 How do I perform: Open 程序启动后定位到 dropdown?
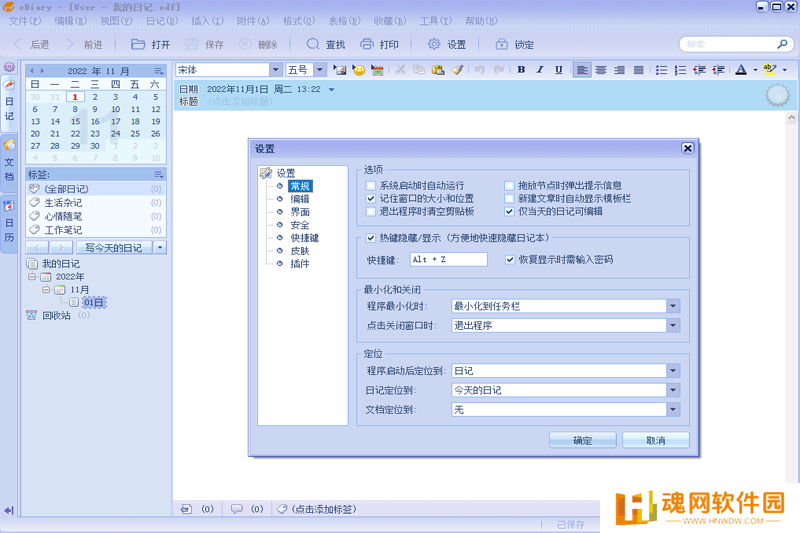[x=673, y=371]
